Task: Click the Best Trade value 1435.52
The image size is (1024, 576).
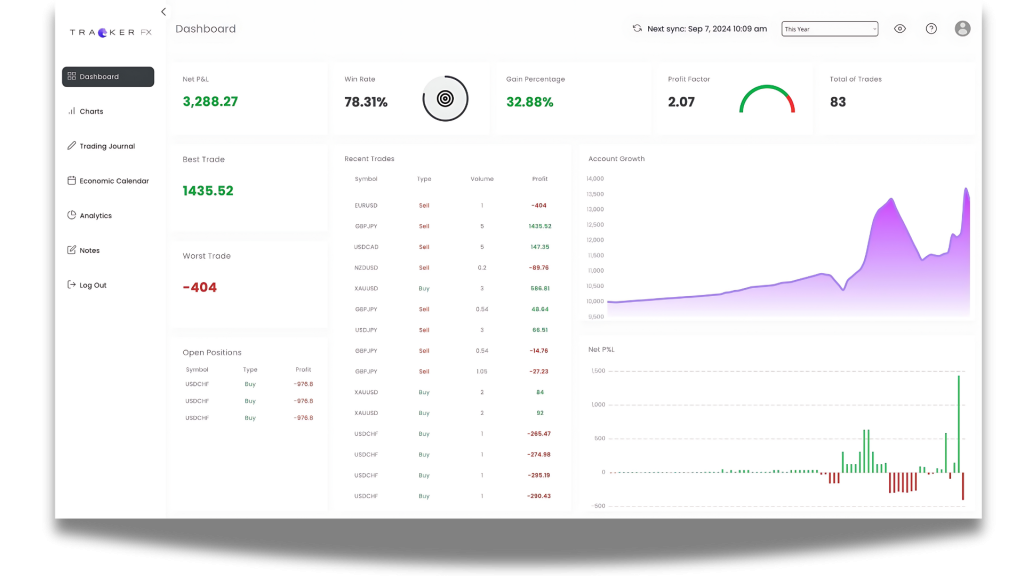Action: 210,190
